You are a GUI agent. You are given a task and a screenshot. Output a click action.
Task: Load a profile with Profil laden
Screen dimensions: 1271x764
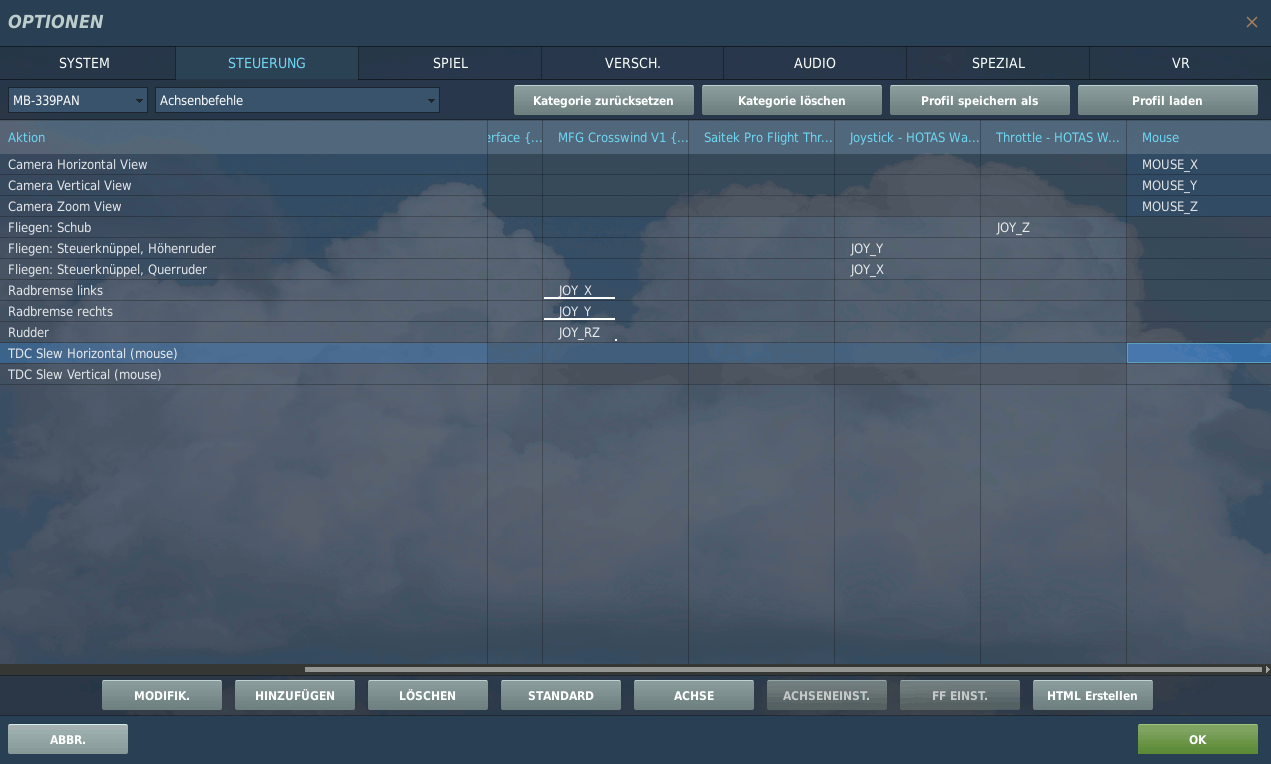click(1167, 100)
